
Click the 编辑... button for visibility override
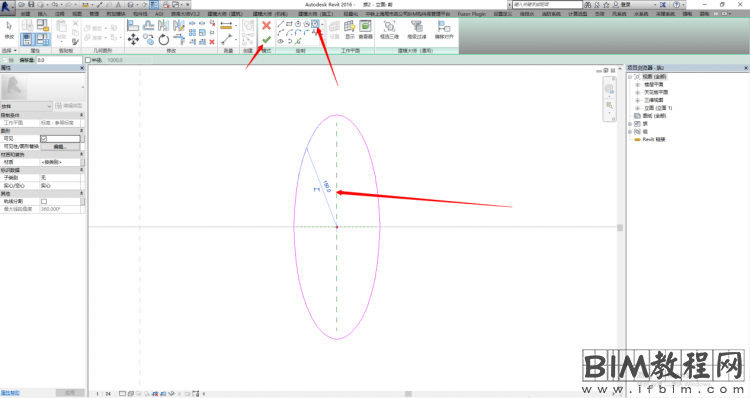[x=60, y=146]
